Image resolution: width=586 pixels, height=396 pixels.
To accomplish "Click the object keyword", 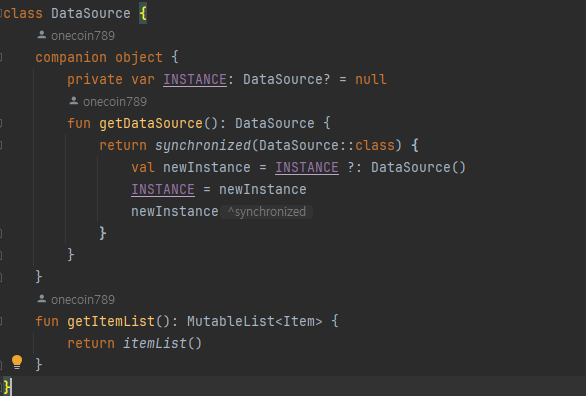I will point(139,58).
